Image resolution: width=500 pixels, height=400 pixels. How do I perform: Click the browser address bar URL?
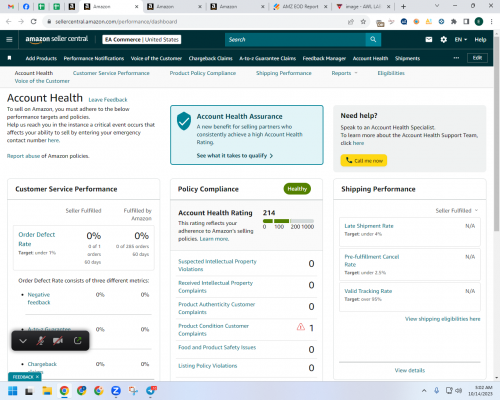click(116, 22)
